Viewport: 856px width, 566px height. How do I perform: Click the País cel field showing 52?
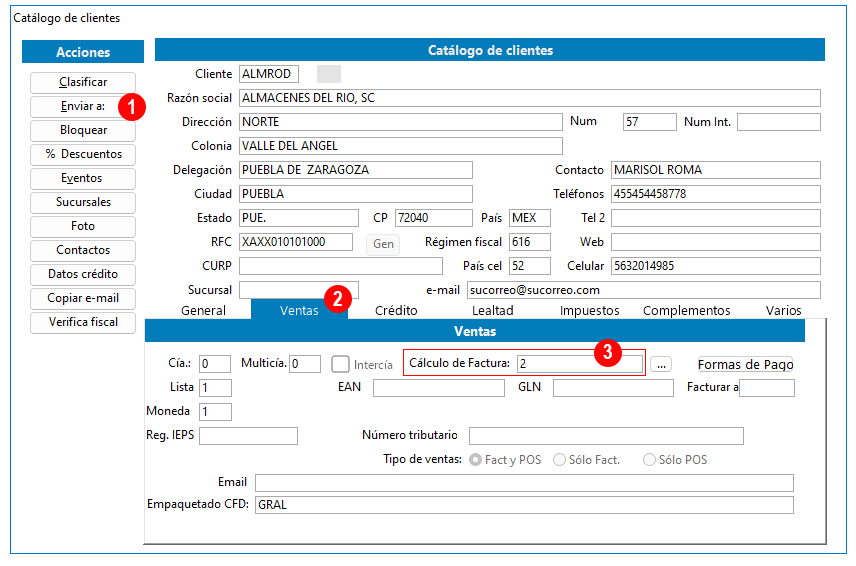point(530,266)
